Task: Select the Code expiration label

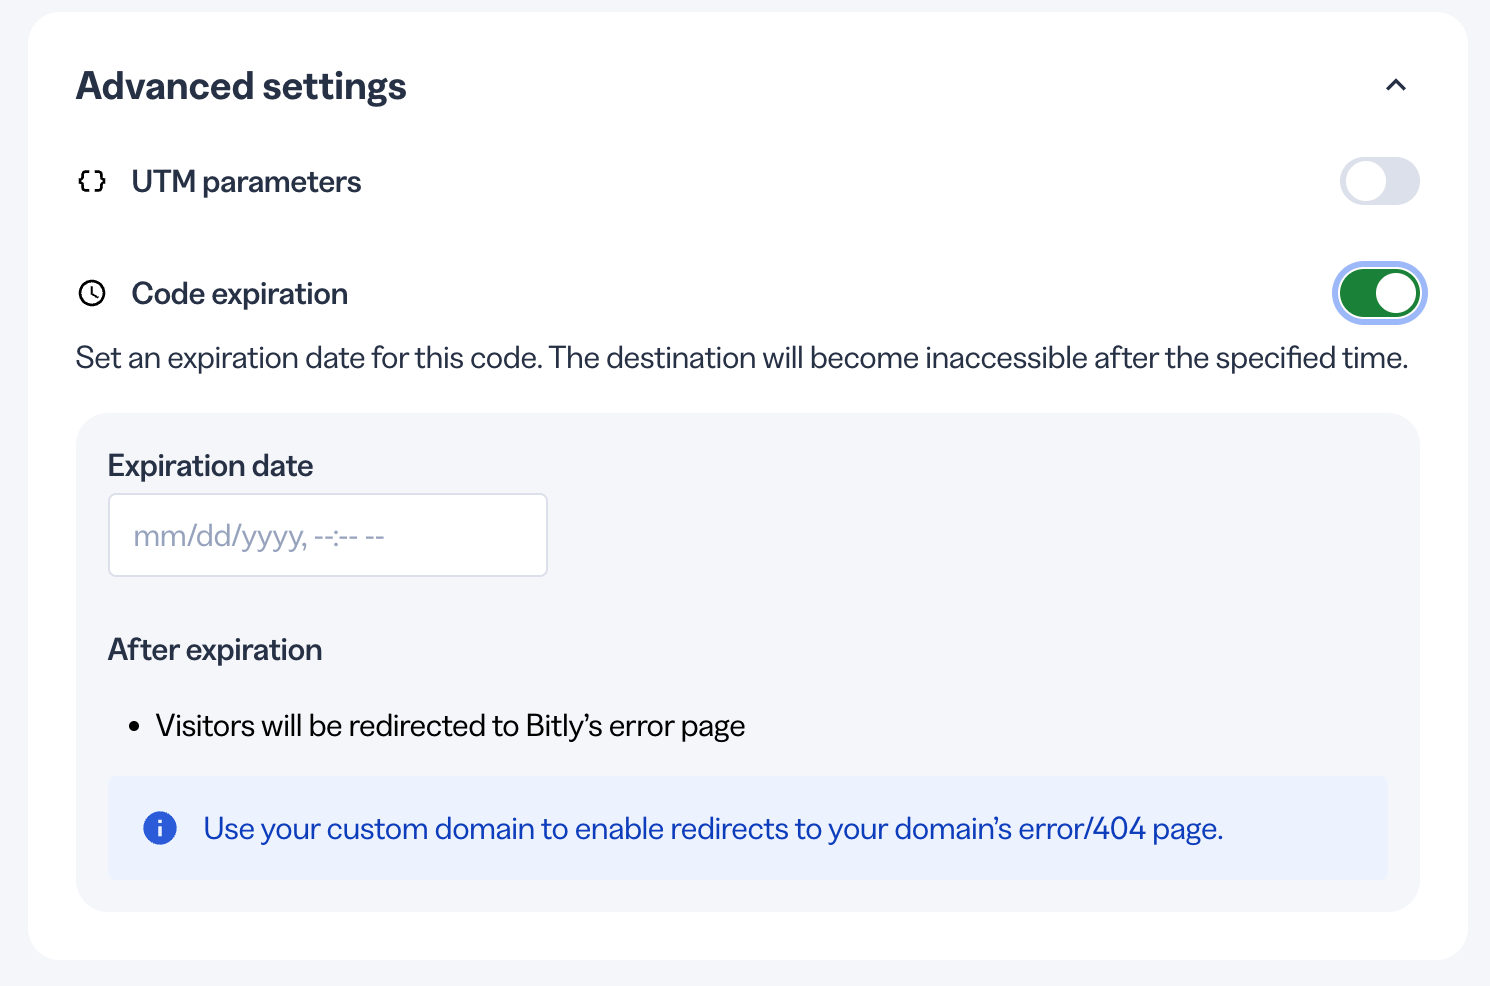Action: 240,294
